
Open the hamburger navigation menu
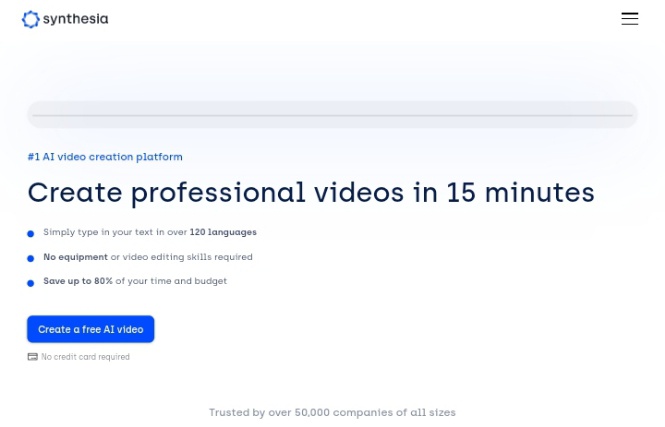pyautogui.click(x=630, y=19)
